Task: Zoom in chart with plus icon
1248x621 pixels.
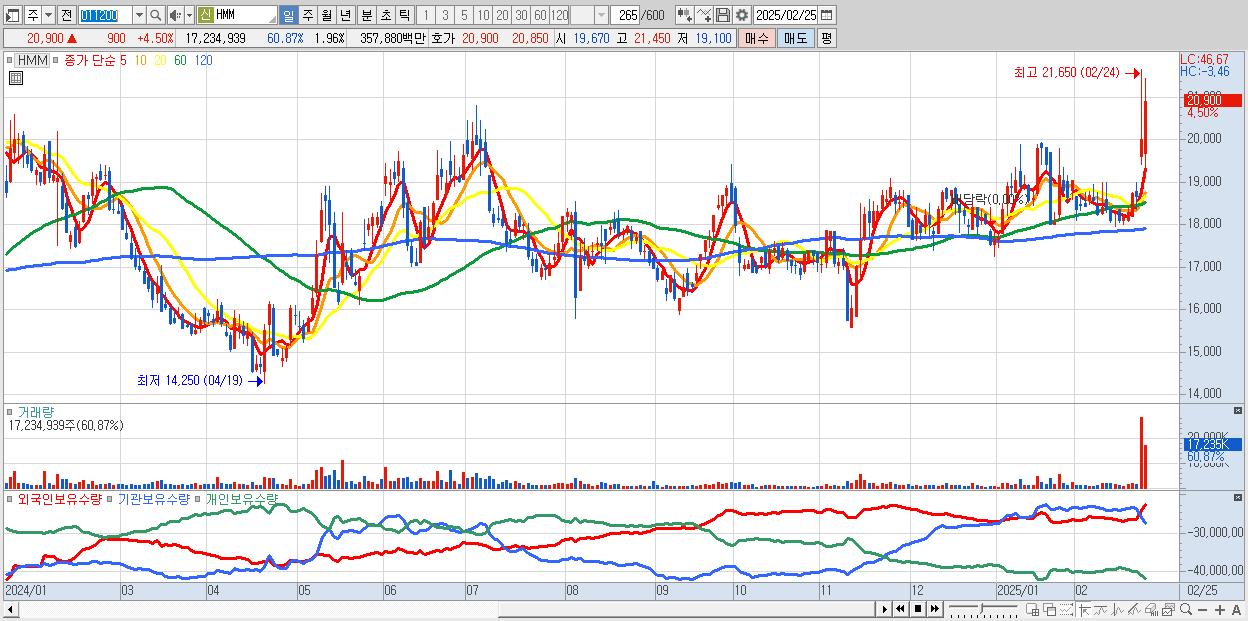Action: [1220, 610]
